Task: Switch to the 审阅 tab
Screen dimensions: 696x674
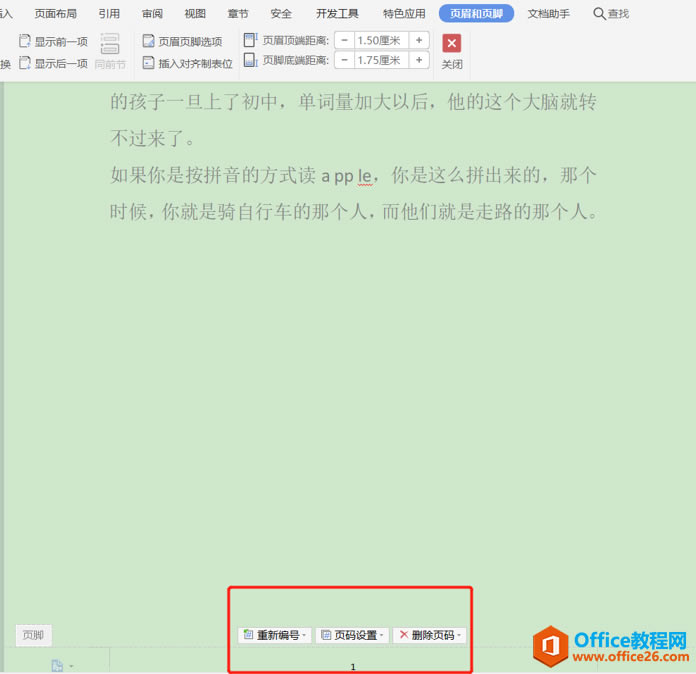Action: pos(152,14)
